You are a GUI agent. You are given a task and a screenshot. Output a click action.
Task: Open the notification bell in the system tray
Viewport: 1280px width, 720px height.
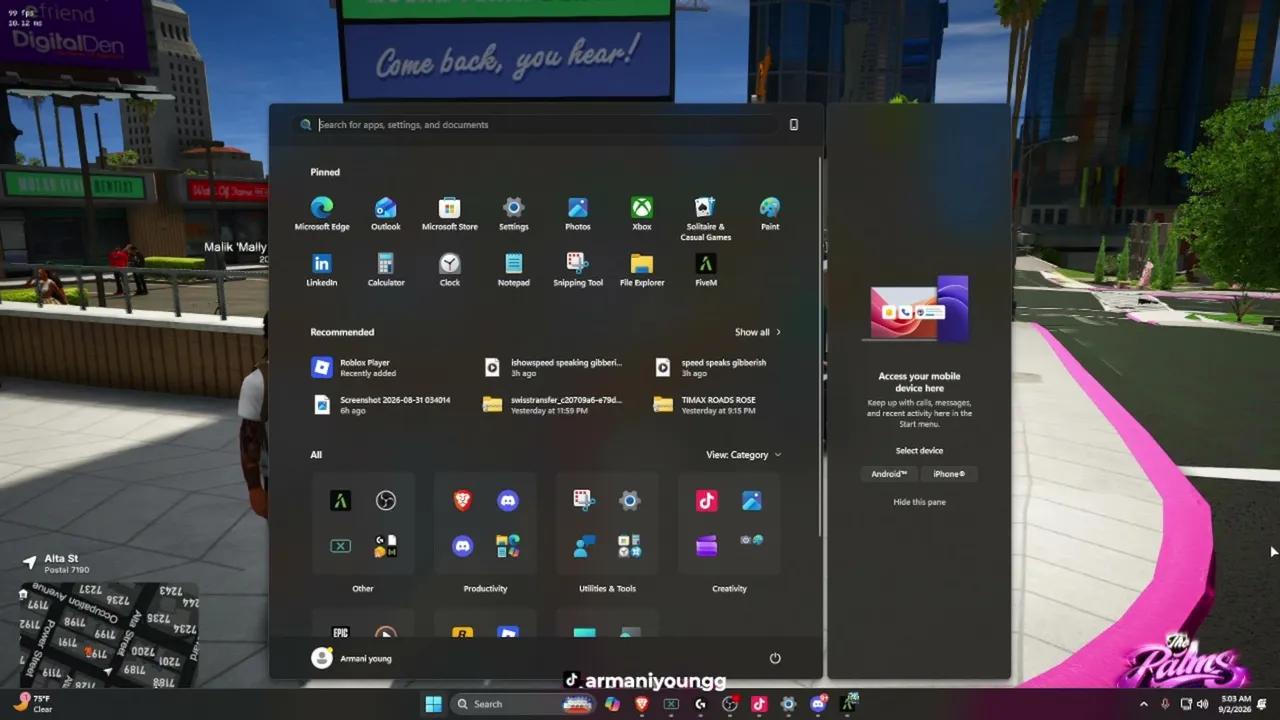[x=1262, y=704]
